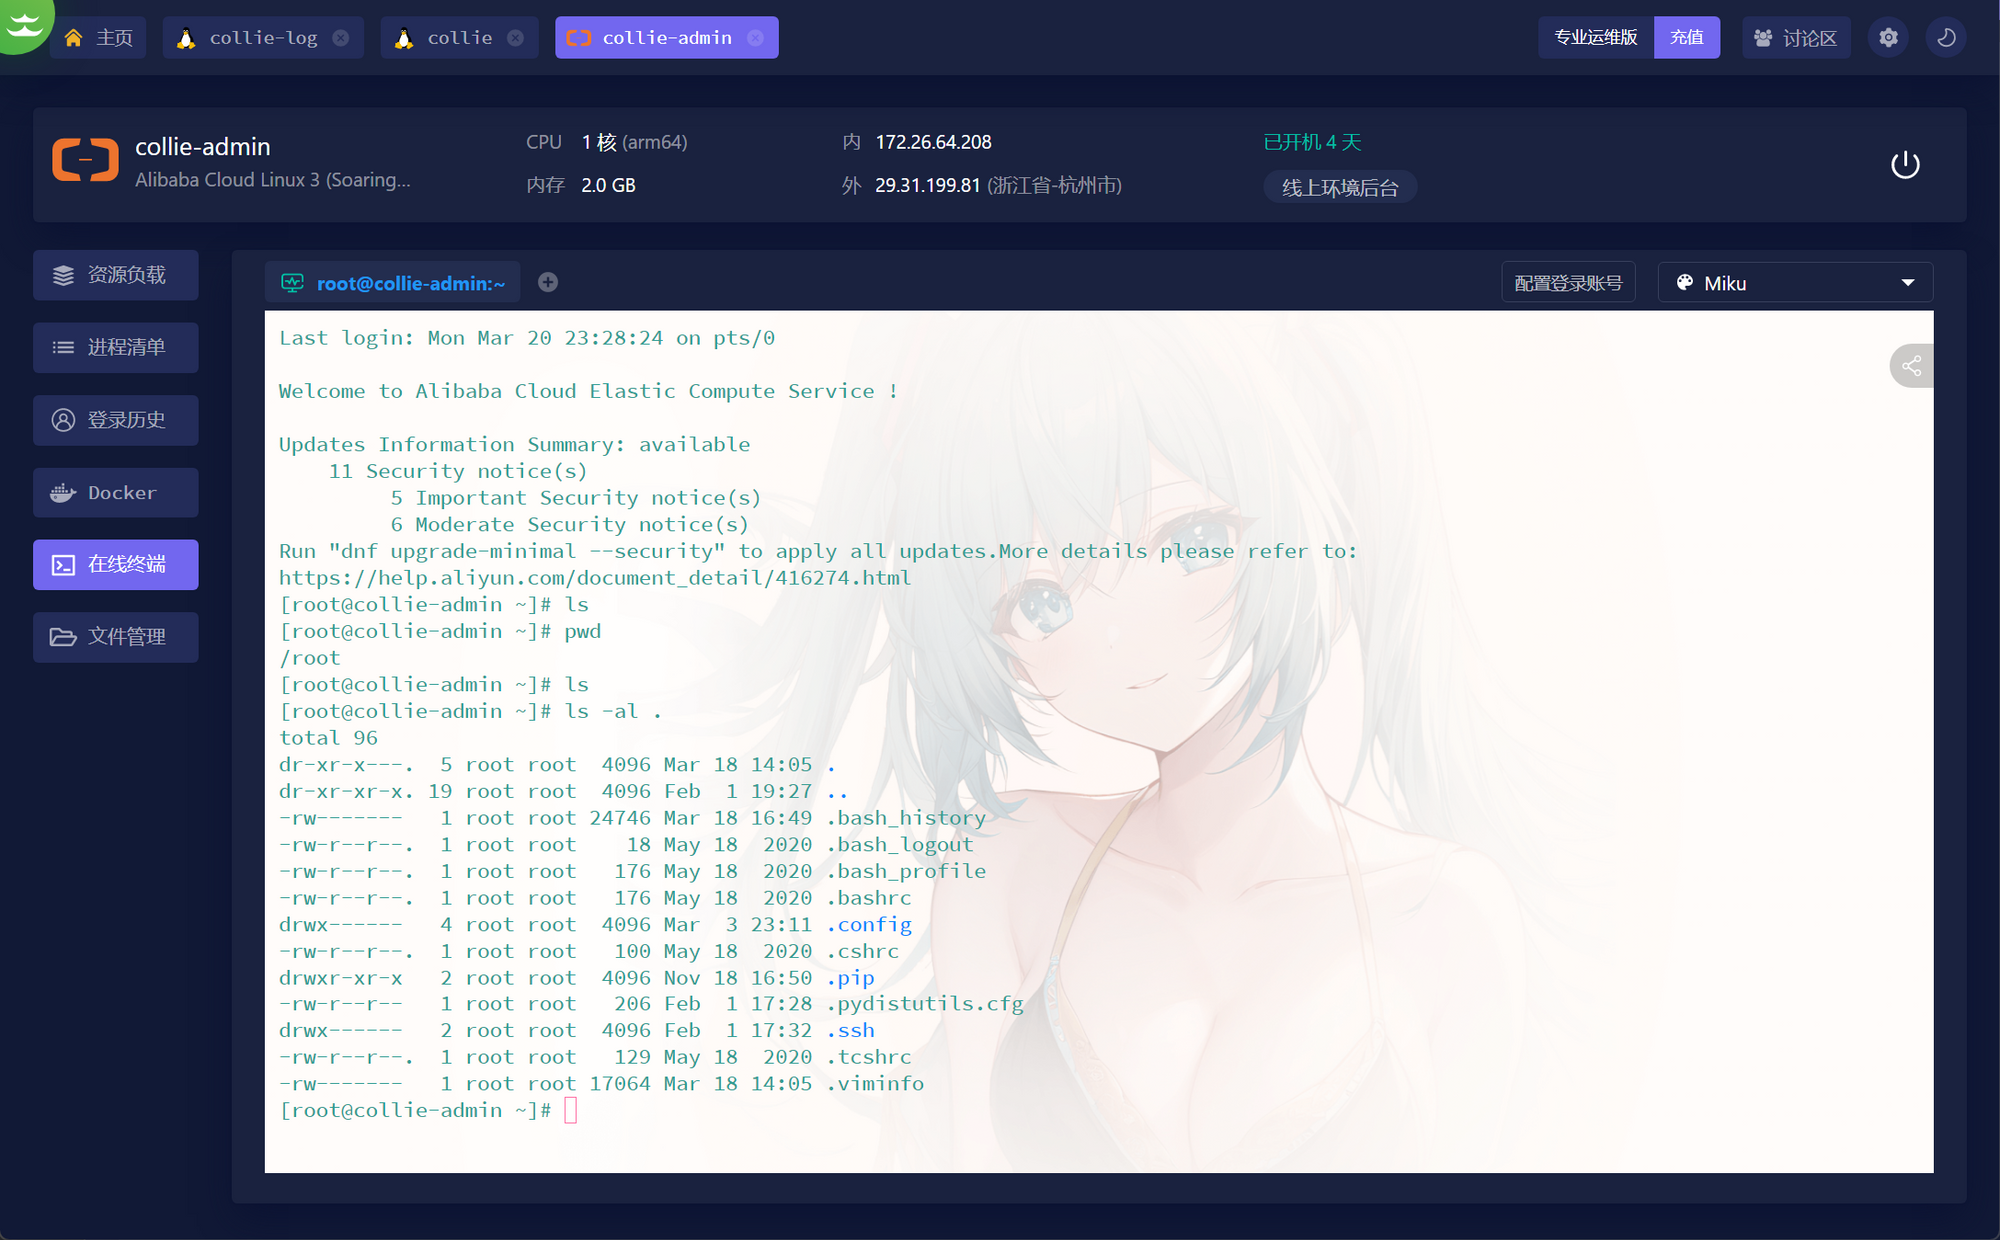
Task: Switch to the collie-log tab
Action: (x=262, y=38)
